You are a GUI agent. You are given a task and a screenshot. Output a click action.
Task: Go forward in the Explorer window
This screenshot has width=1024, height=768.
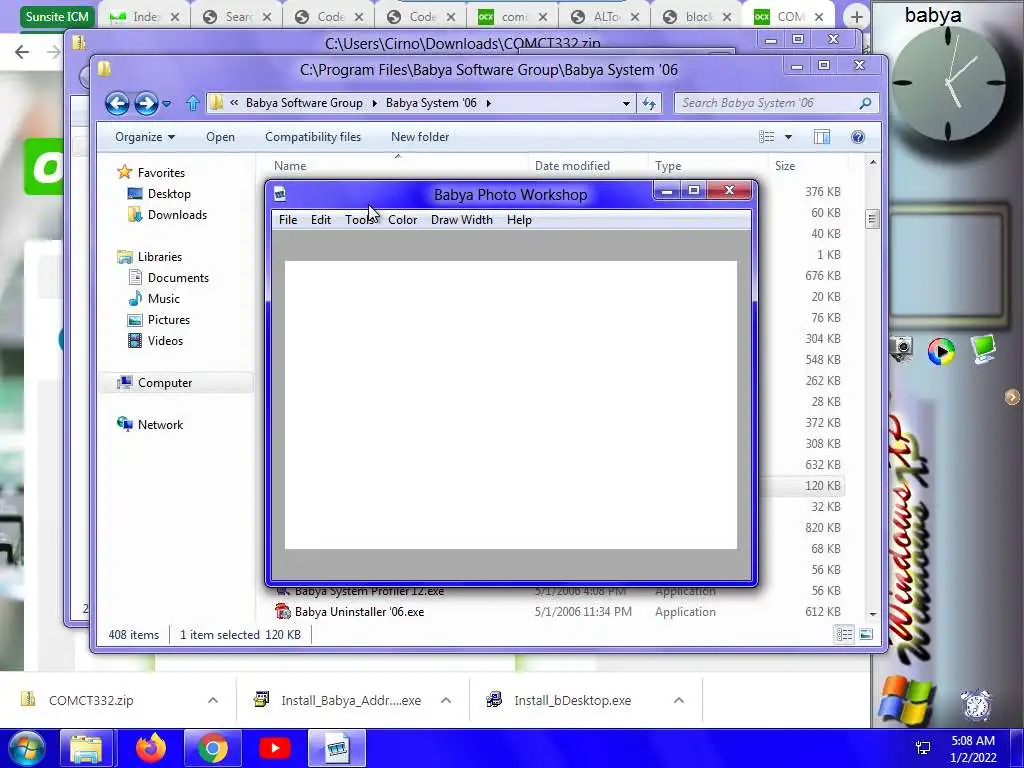click(146, 103)
